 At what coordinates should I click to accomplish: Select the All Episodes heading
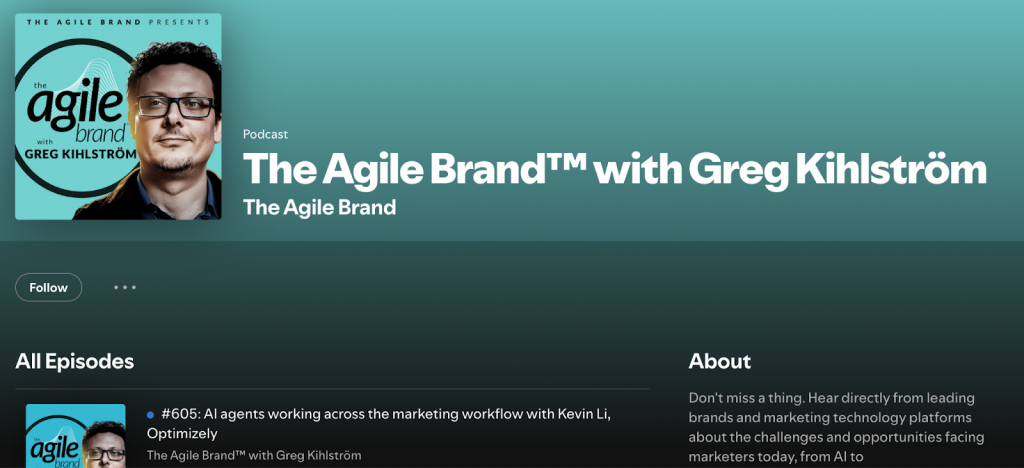[x=74, y=361]
